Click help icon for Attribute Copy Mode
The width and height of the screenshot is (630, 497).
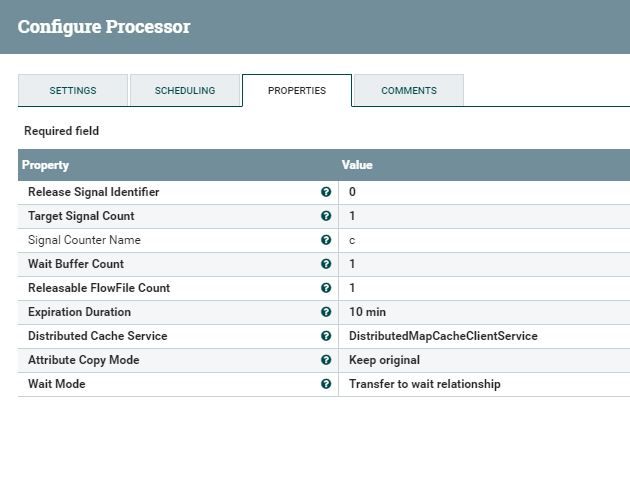coord(326,360)
